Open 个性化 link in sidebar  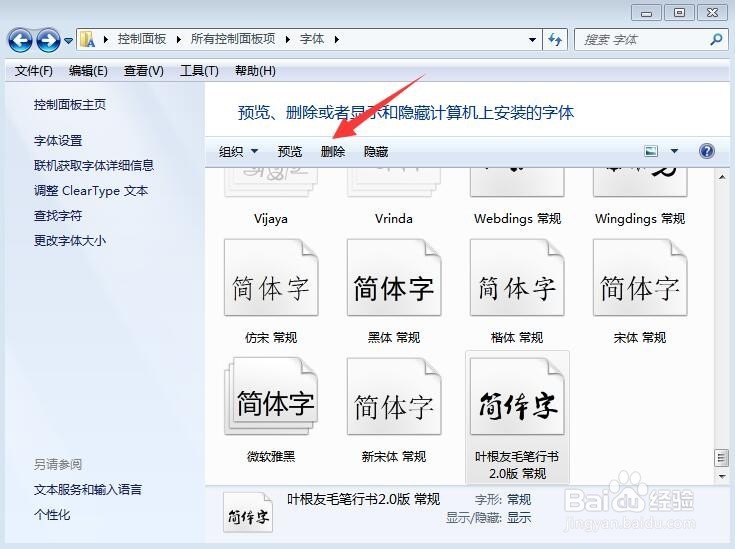click(52, 515)
